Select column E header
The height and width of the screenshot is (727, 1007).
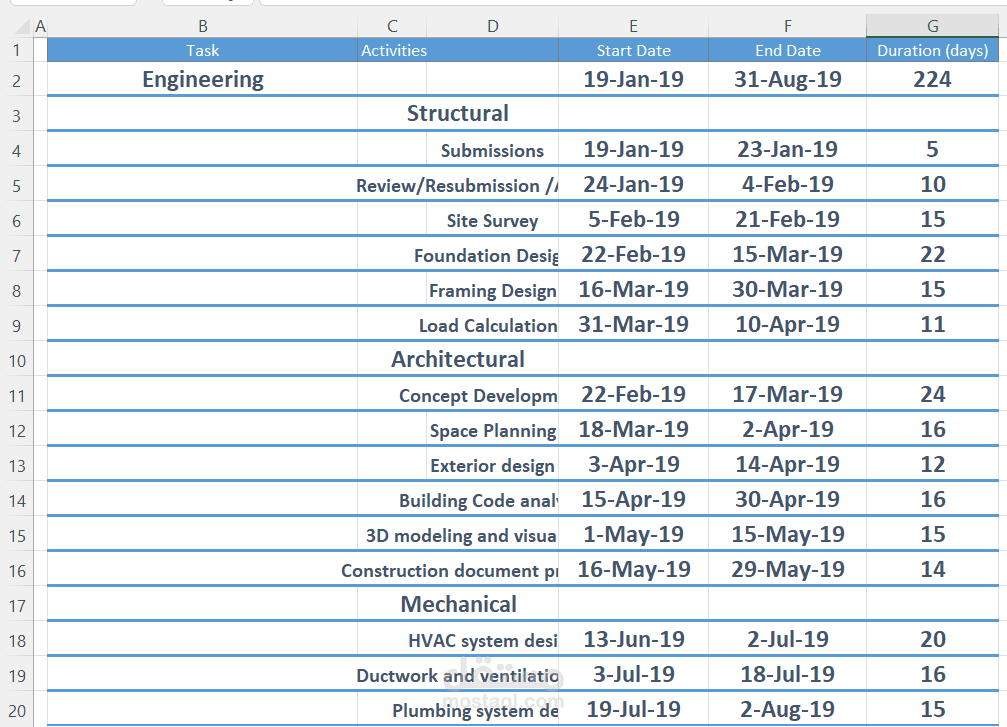pos(633,26)
